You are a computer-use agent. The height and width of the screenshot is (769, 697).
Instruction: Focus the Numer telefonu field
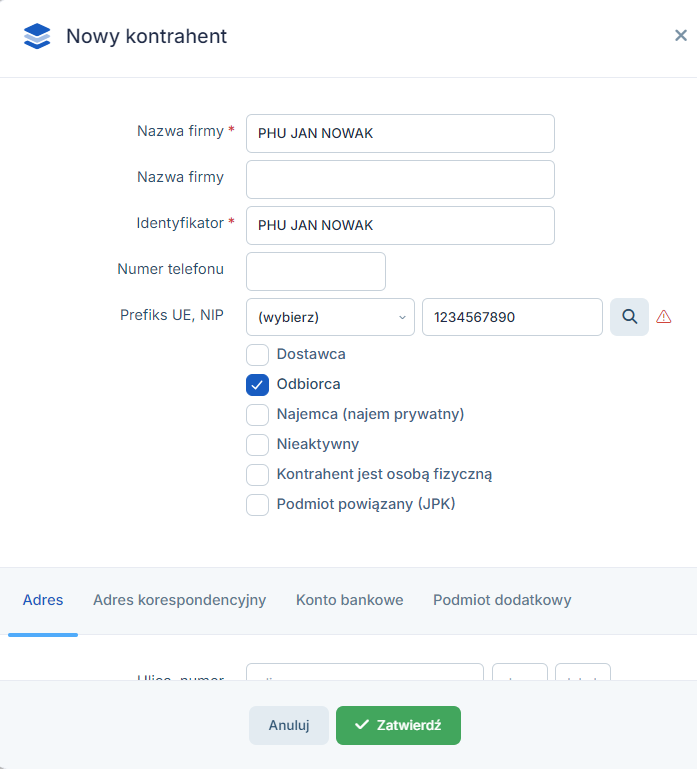316,271
